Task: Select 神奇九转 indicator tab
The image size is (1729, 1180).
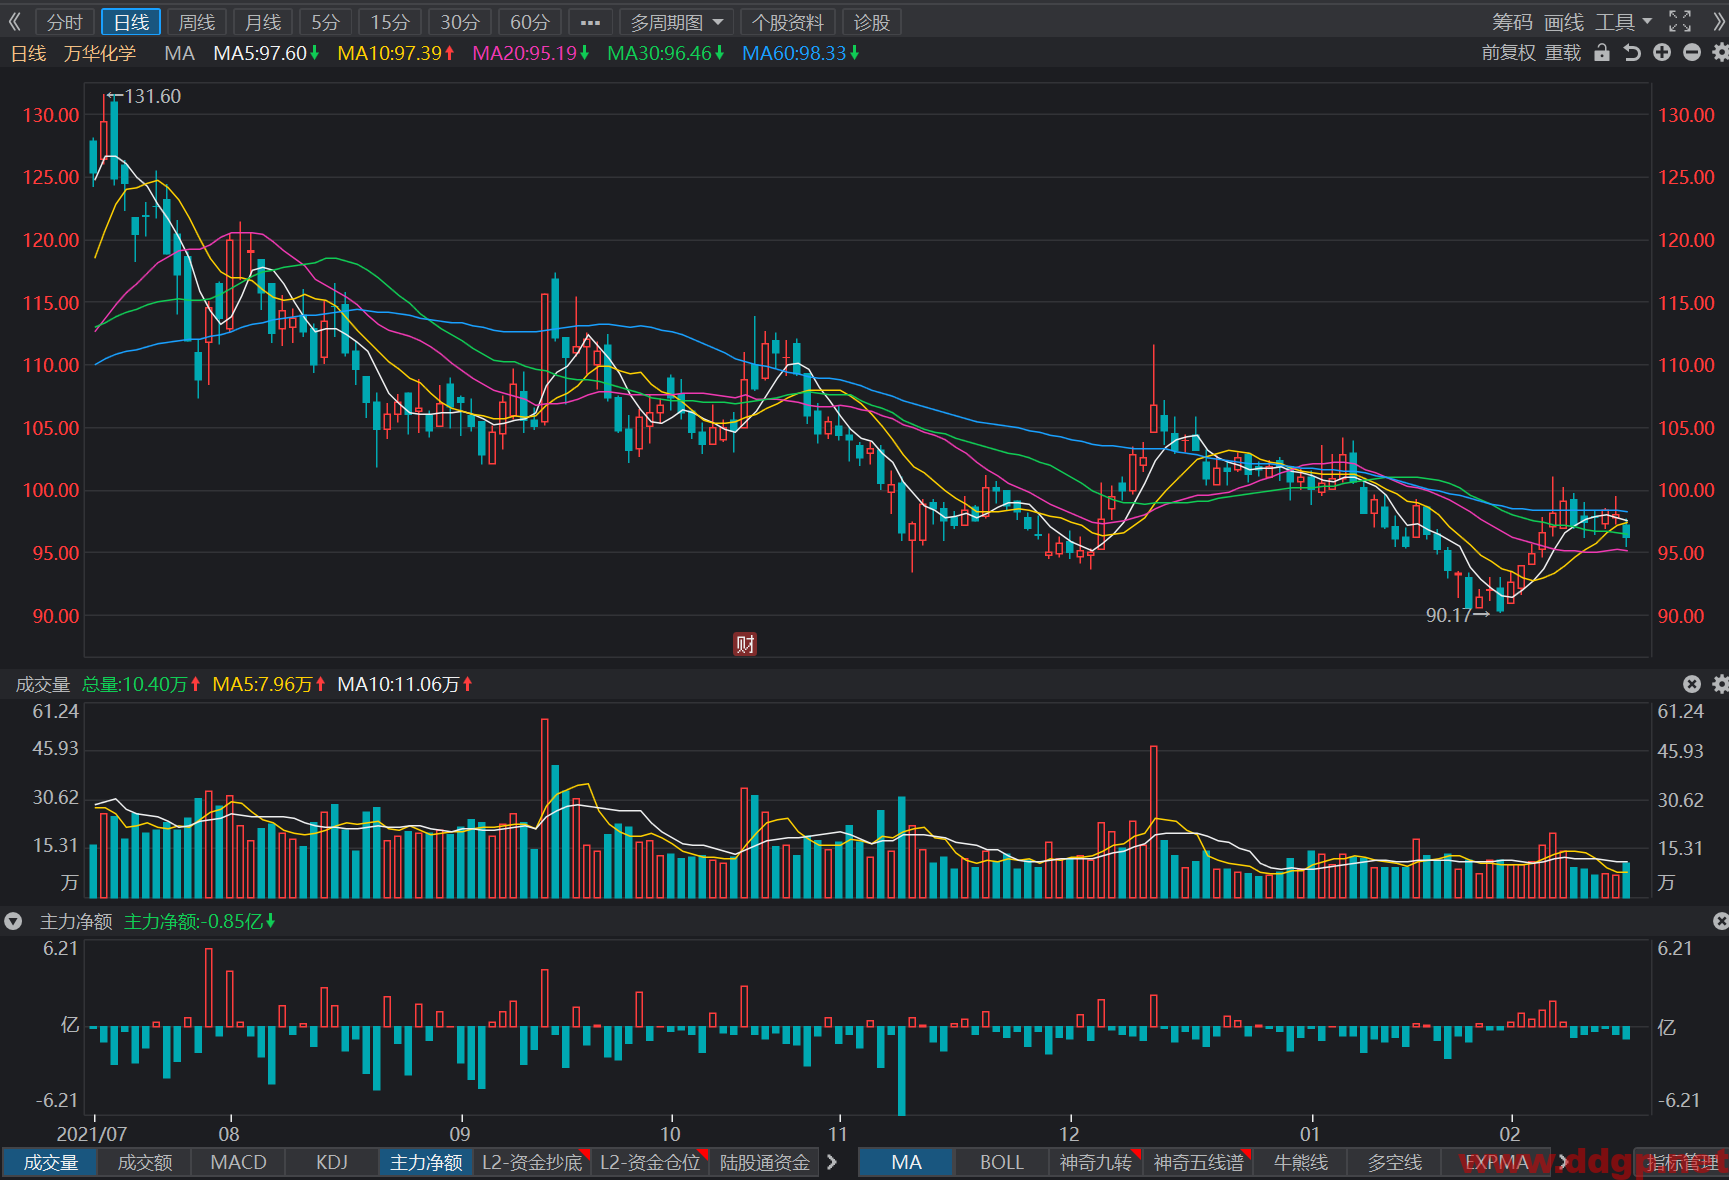Action: tap(1095, 1162)
